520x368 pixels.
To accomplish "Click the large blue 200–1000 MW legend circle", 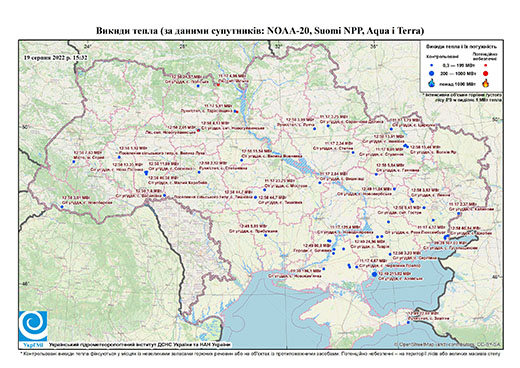I will (x=432, y=73).
